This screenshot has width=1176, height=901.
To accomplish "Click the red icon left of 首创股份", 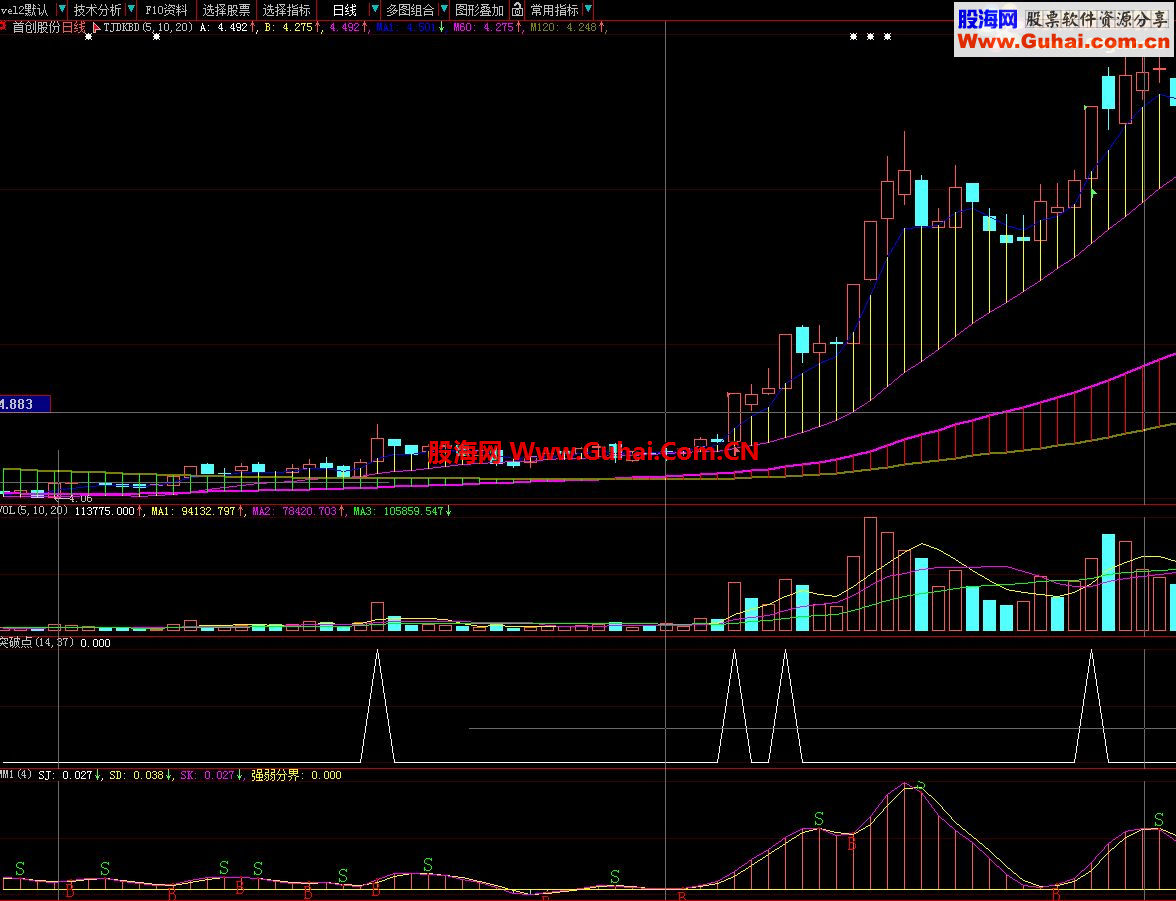I will [4, 26].
